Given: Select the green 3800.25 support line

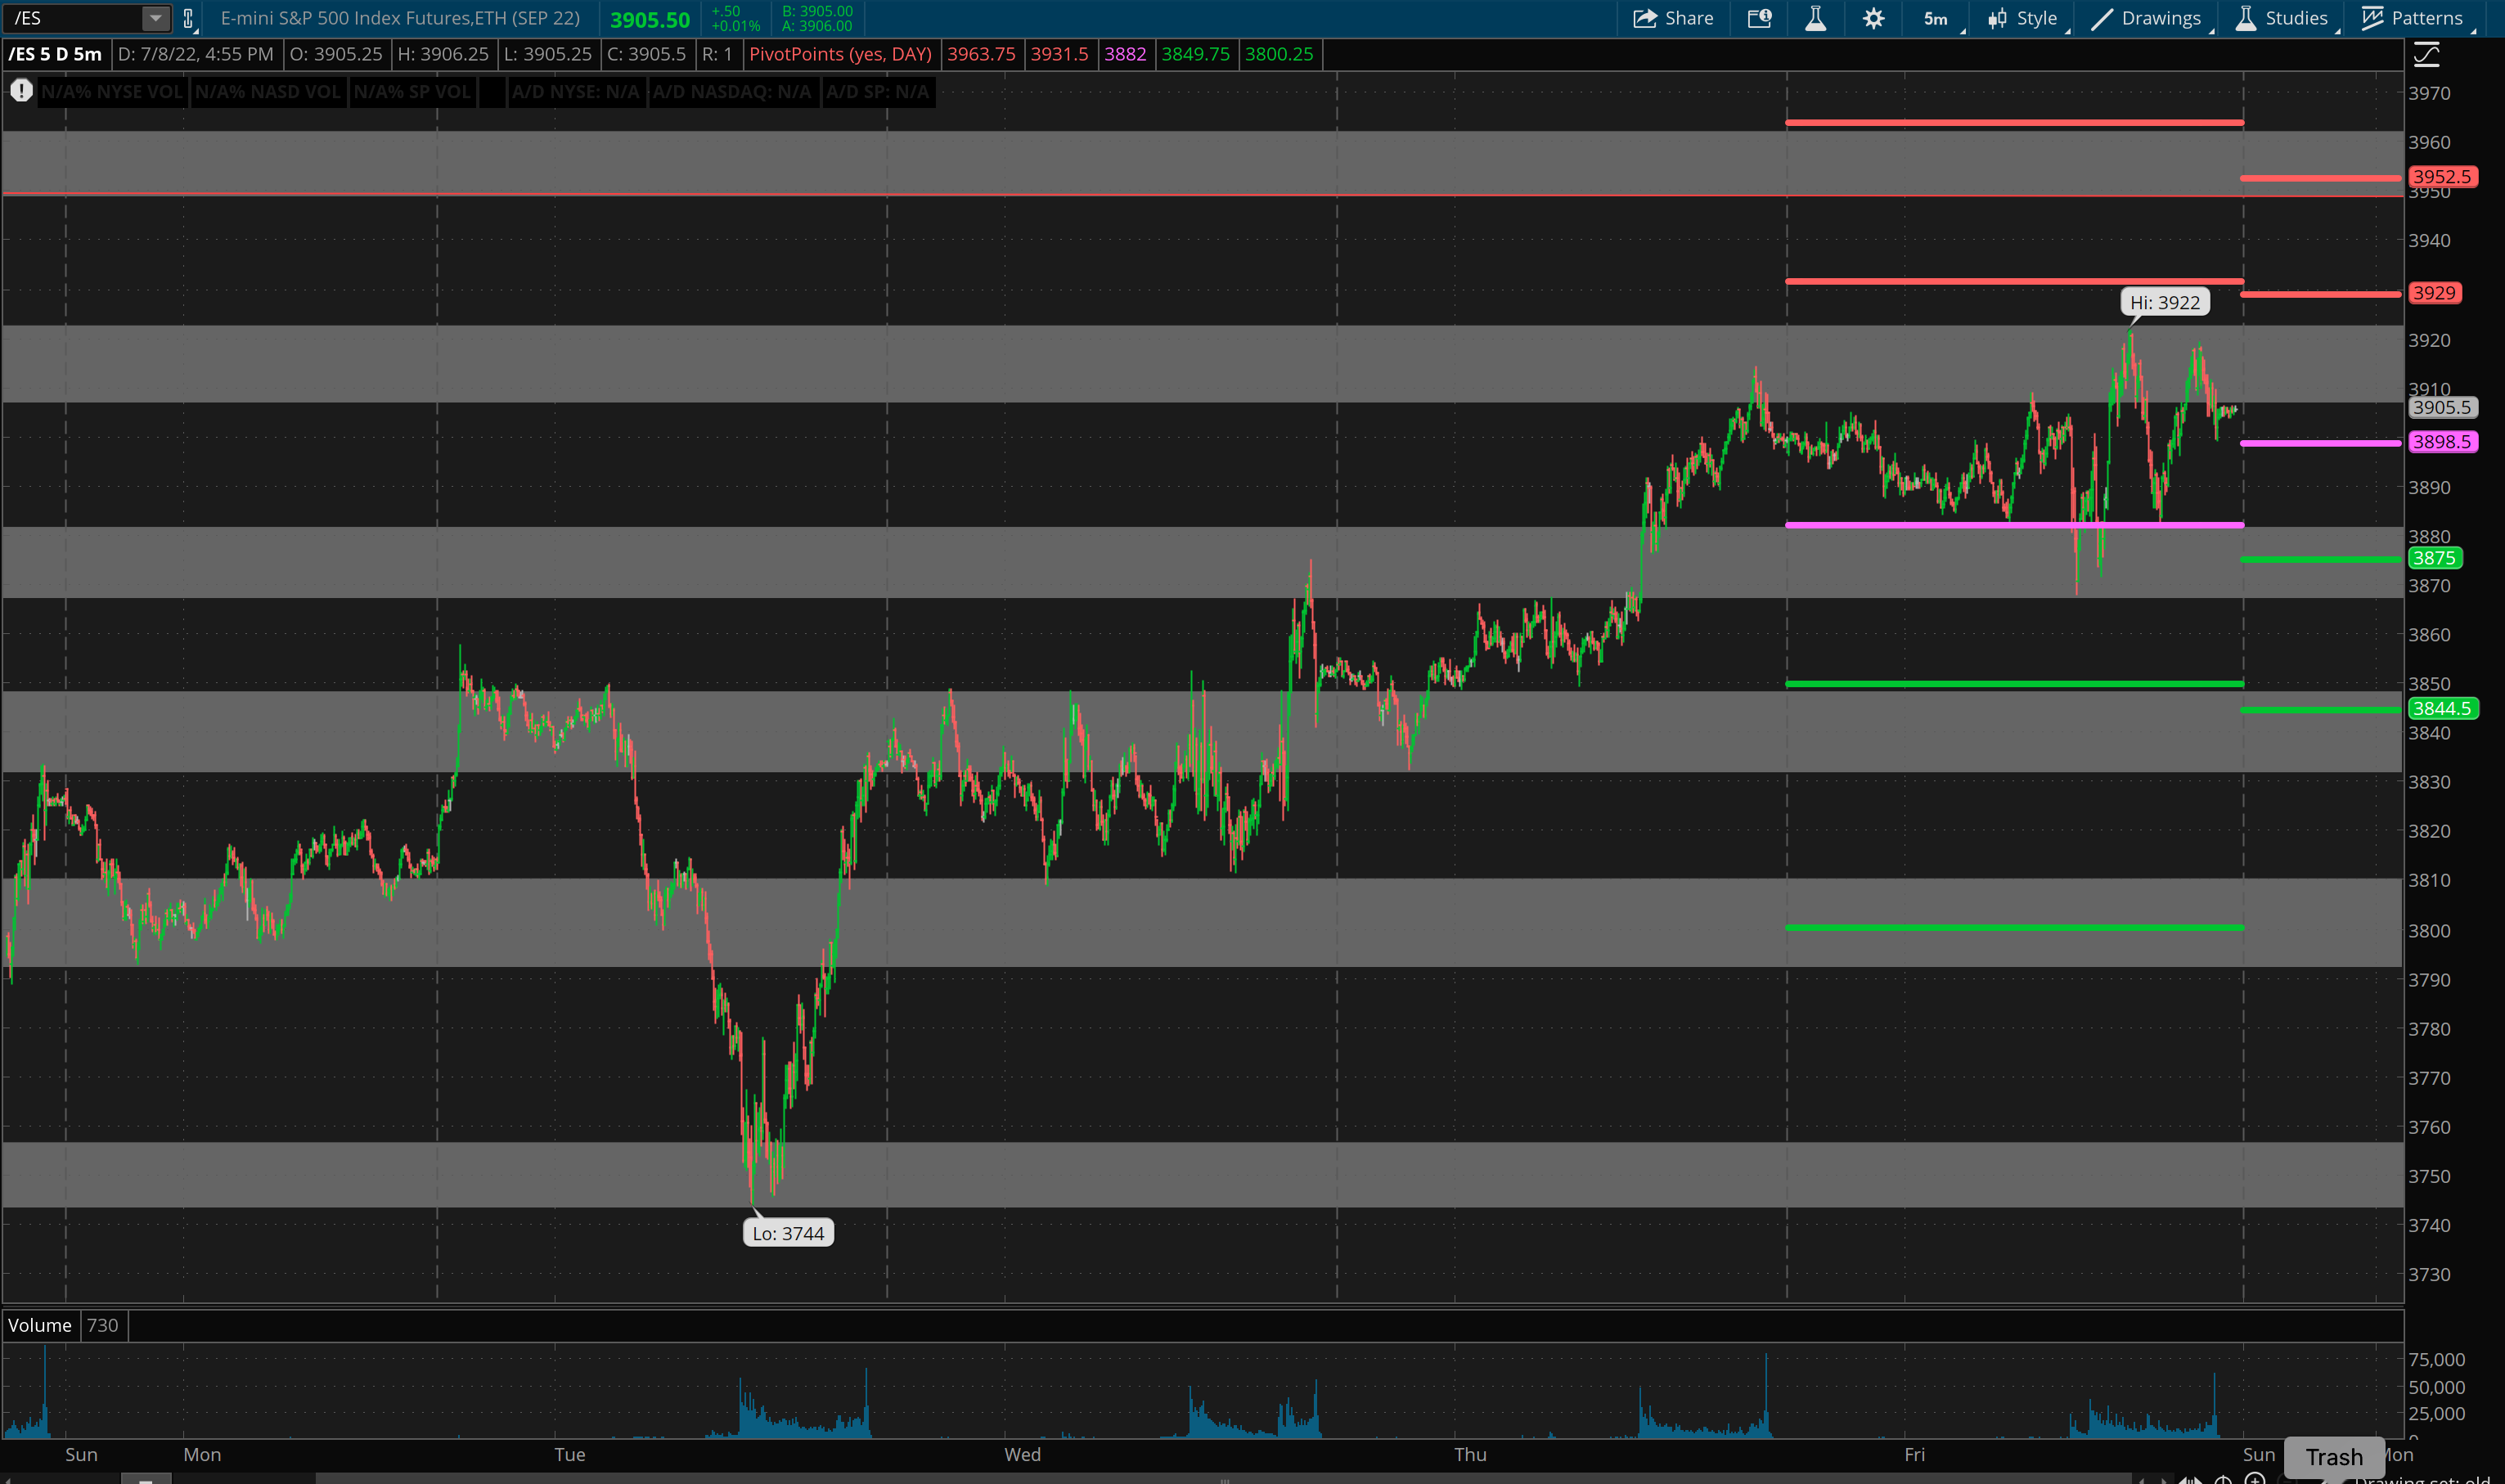Looking at the screenshot, I should [x=2014, y=928].
